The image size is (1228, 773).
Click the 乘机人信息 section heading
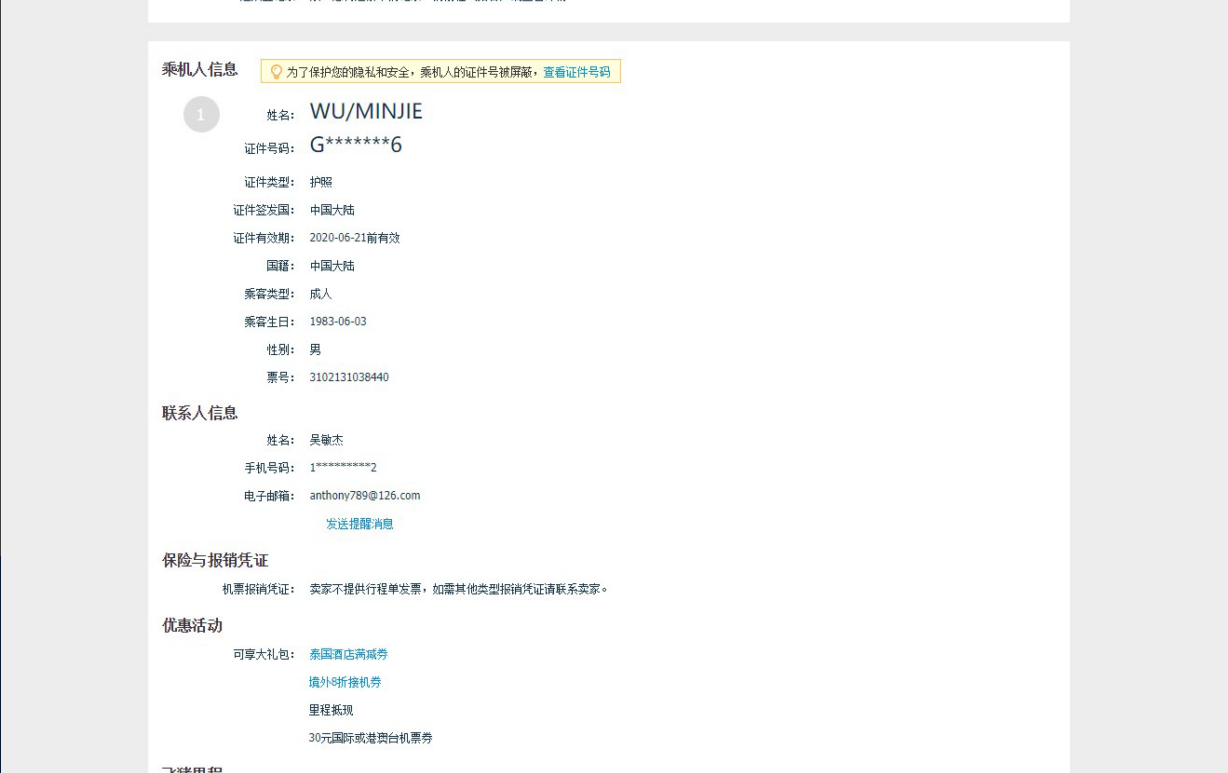(200, 69)
